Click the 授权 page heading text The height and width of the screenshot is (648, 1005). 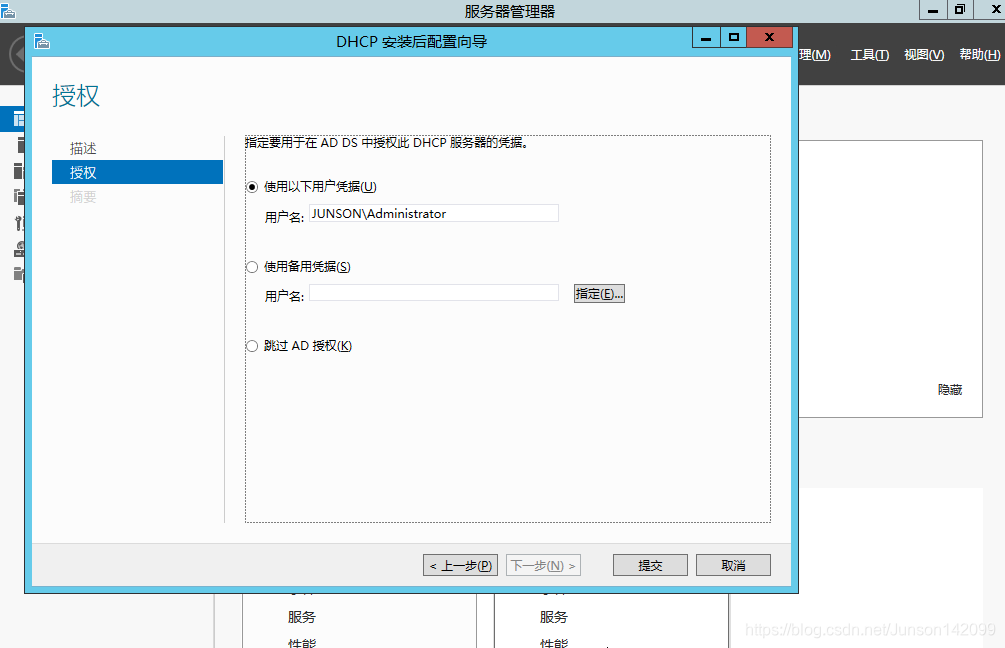click(x=76, y=96)
